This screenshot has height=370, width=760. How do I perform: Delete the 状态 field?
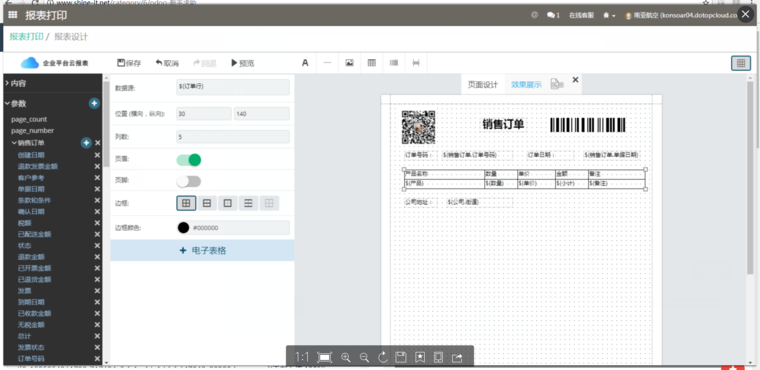pyautogui.click(x=97, y=245)
